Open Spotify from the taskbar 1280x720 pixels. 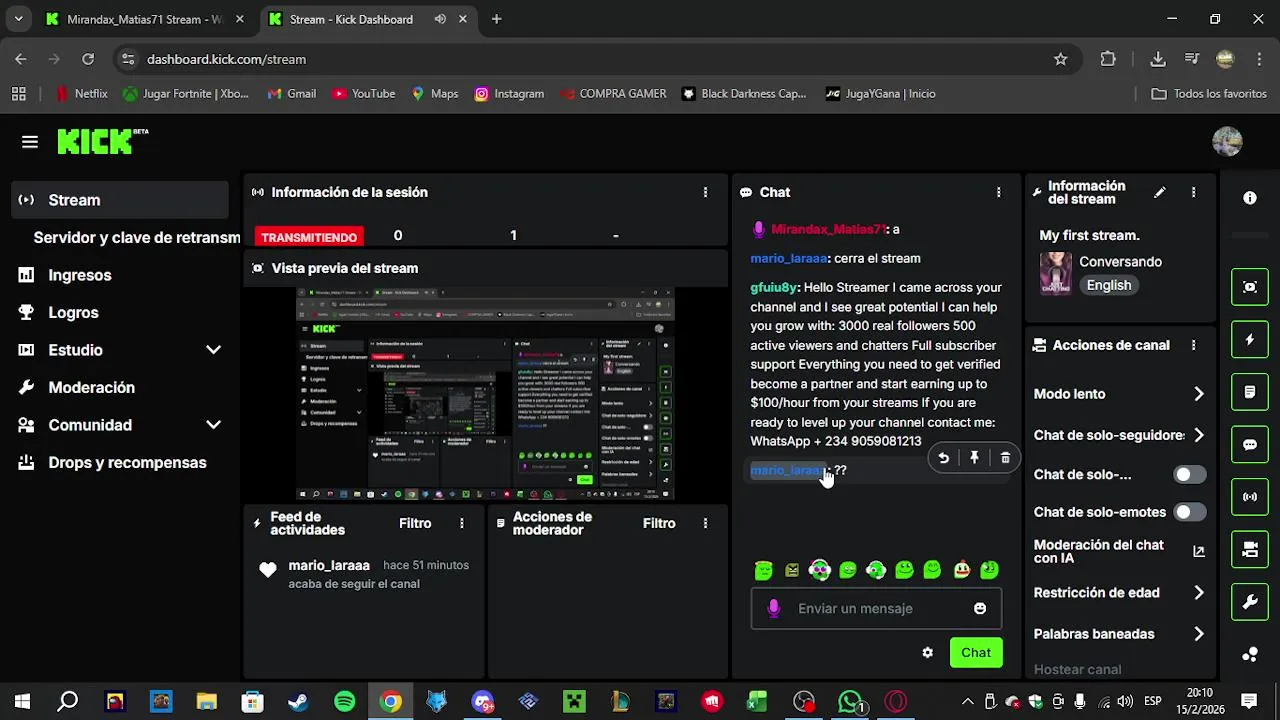[344, 702]
